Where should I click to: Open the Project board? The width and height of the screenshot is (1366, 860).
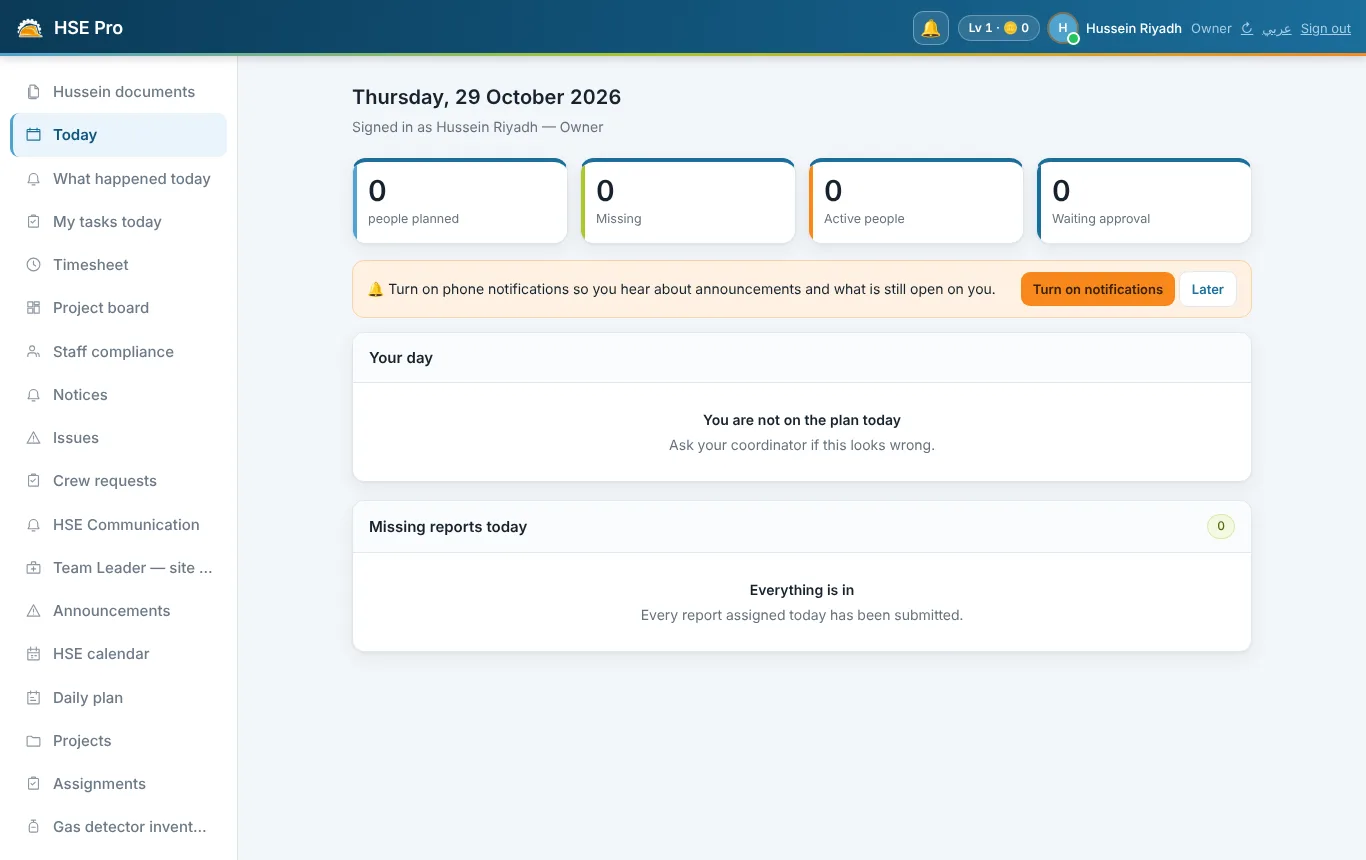(x=118, y=308)
